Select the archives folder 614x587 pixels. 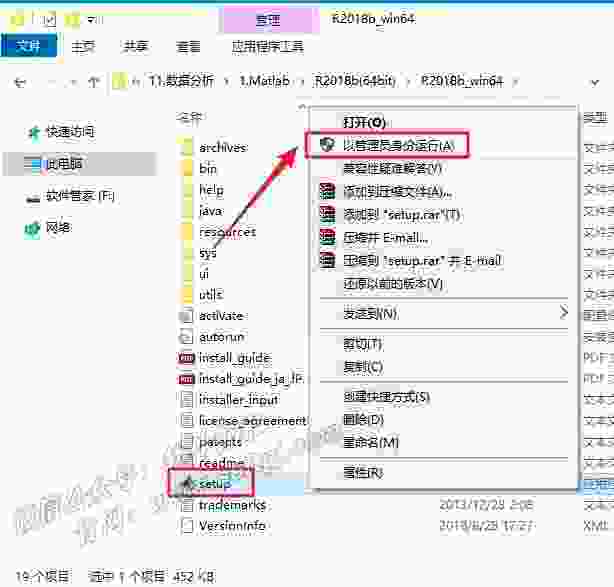click(223, 148)
